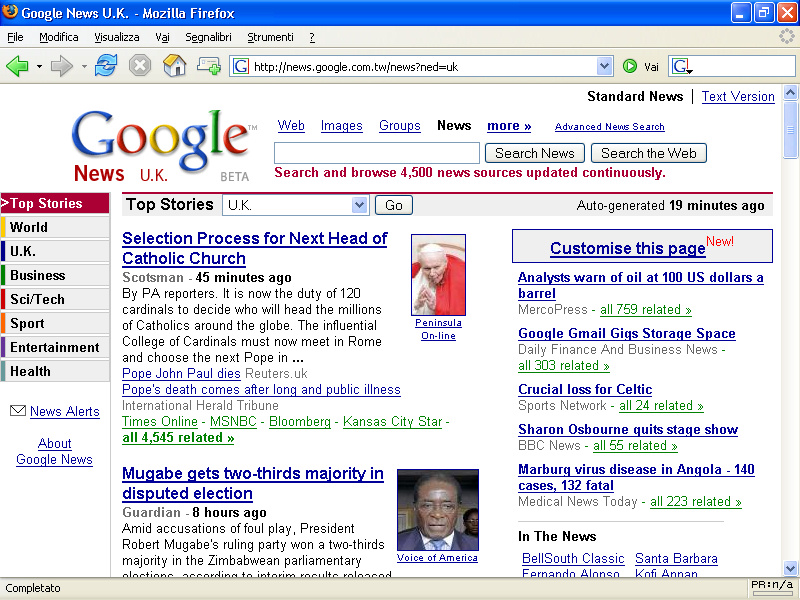Viewport: 800px width, 600px height.
Task: Select the U.K. news section in sidebar
Action: pos(55,251)
